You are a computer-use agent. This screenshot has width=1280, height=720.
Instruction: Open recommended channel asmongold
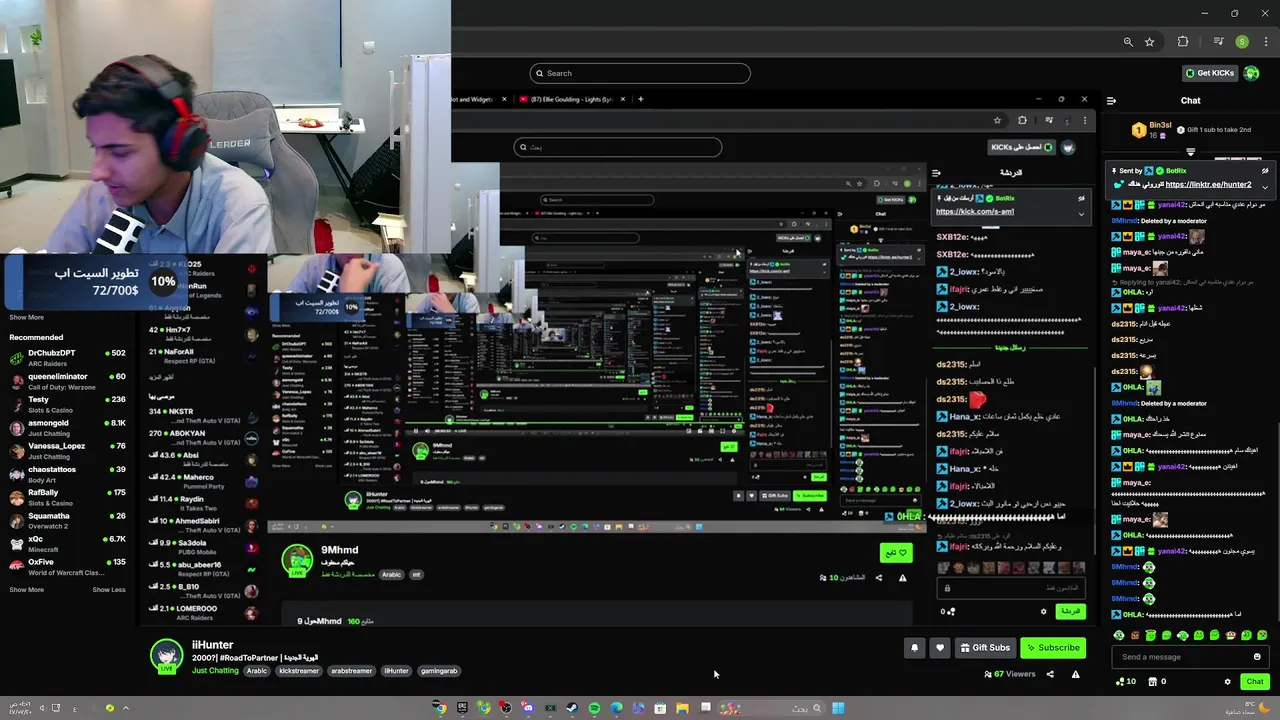click(x=67, y=427)
